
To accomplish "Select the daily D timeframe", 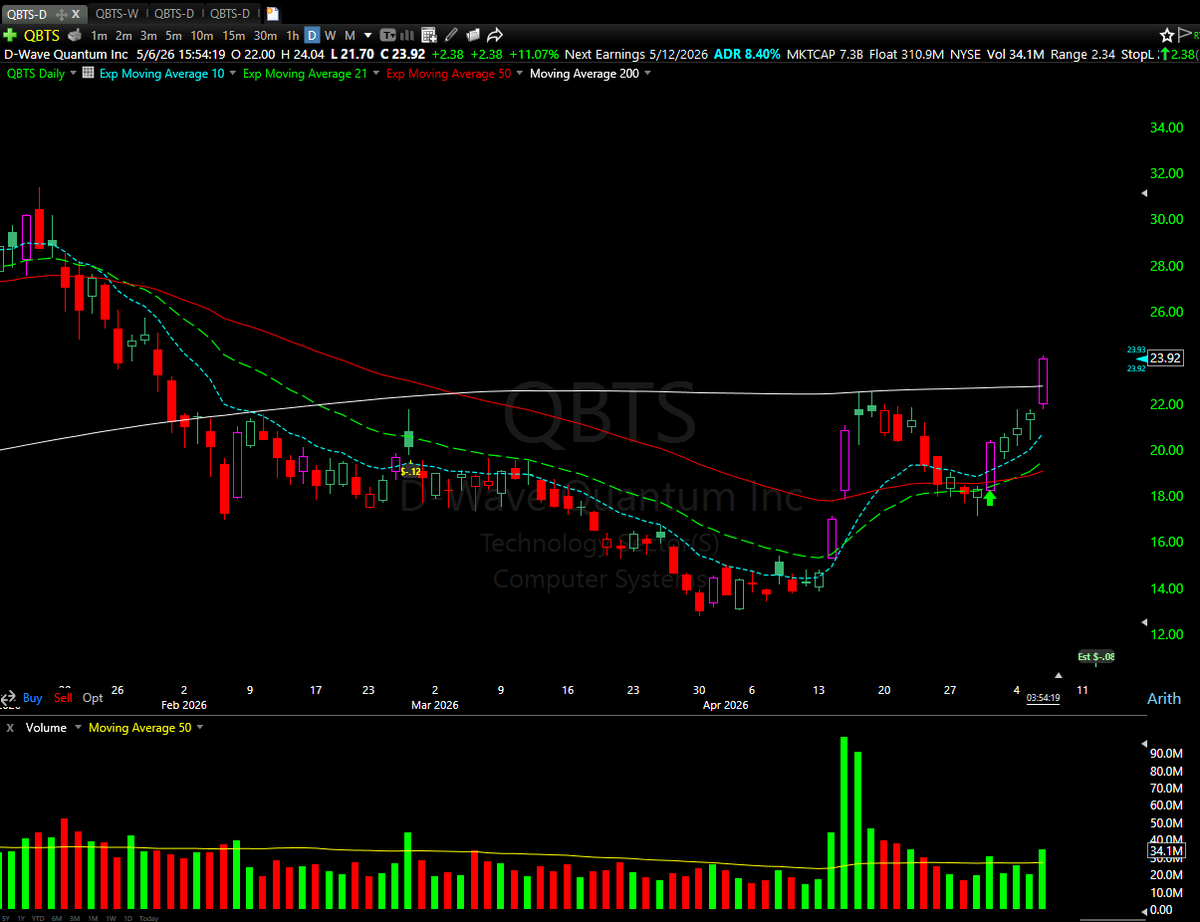I will 312,36.
